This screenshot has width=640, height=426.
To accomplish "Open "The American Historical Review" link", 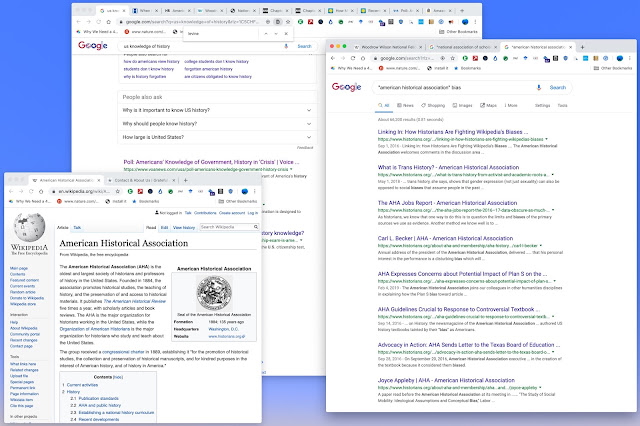I will click(135, 301).
